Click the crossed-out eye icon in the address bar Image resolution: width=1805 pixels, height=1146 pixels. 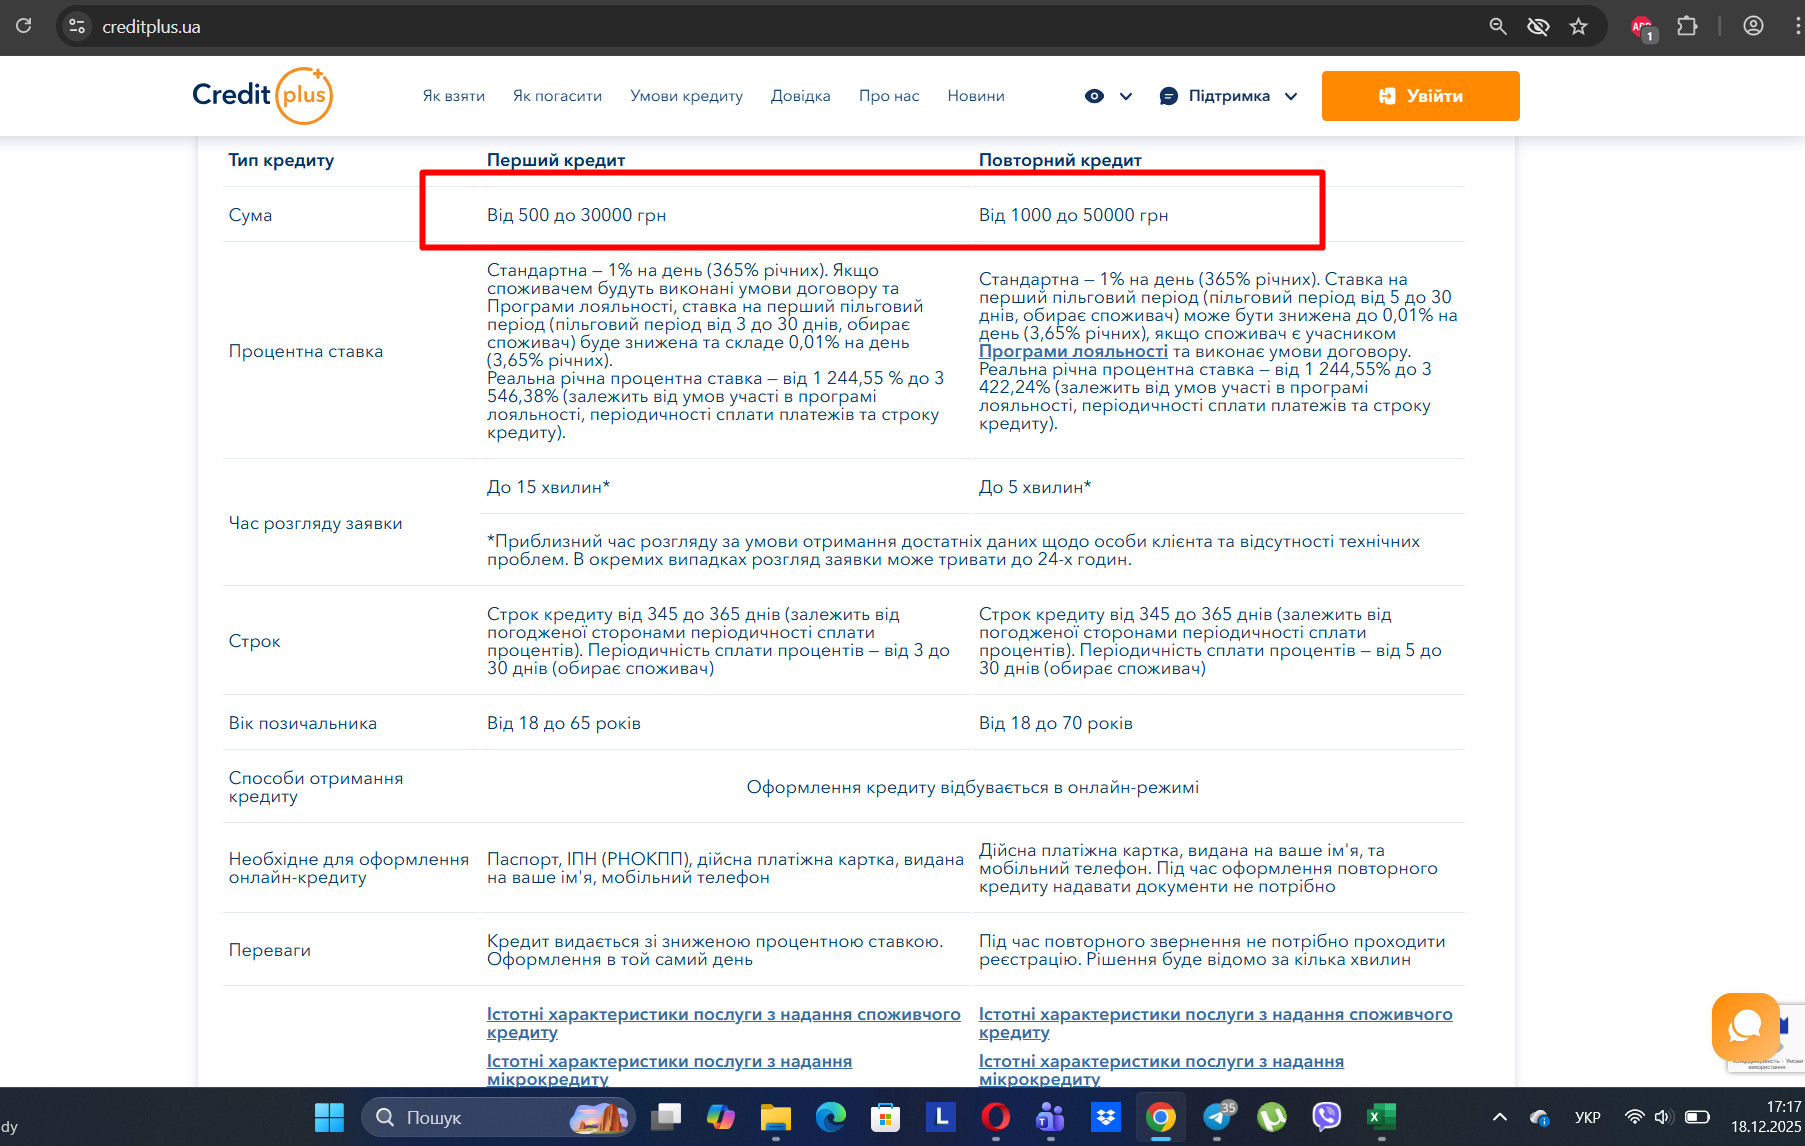point(1538,27)
